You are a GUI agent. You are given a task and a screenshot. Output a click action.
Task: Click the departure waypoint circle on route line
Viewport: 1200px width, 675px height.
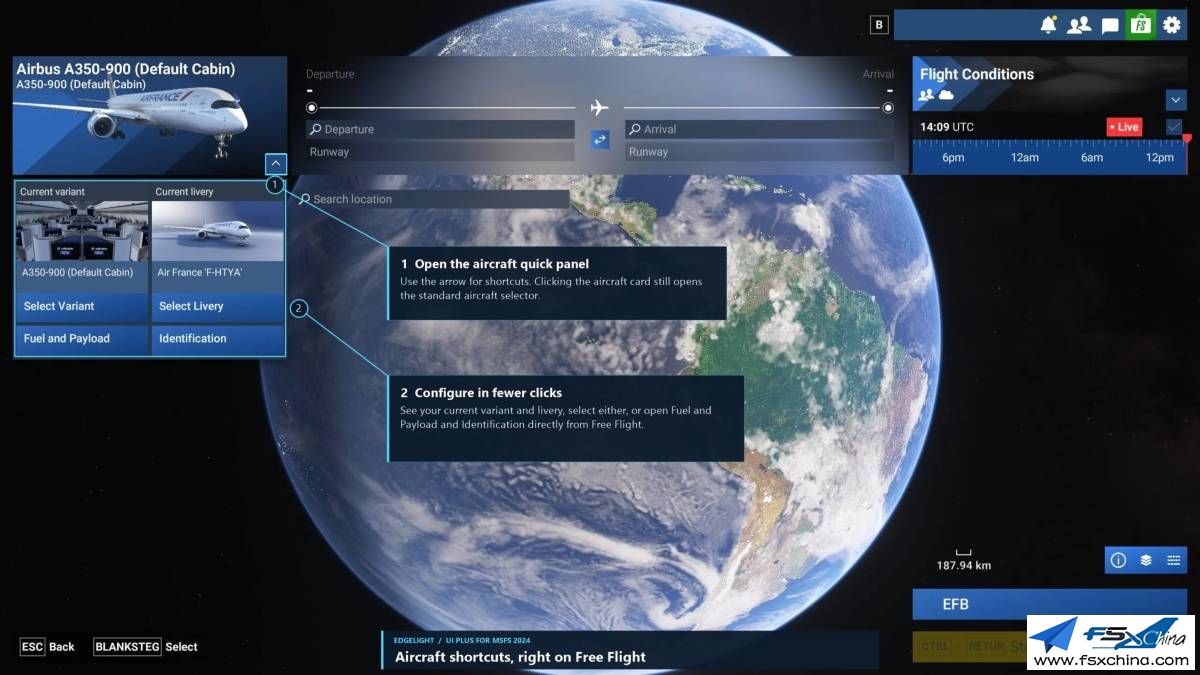(312, 107)
